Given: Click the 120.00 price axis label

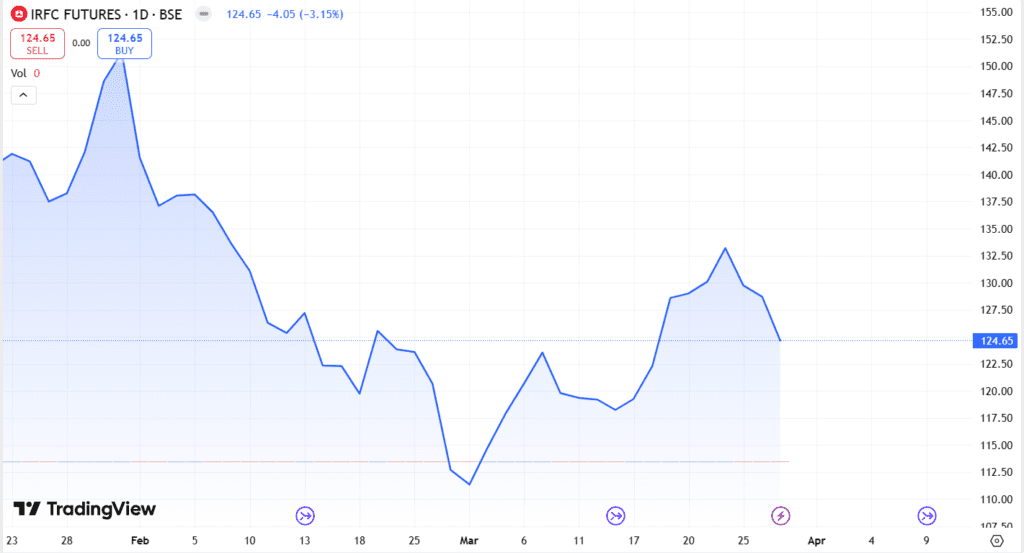Looking at the screenshot, I should point(996,391).
